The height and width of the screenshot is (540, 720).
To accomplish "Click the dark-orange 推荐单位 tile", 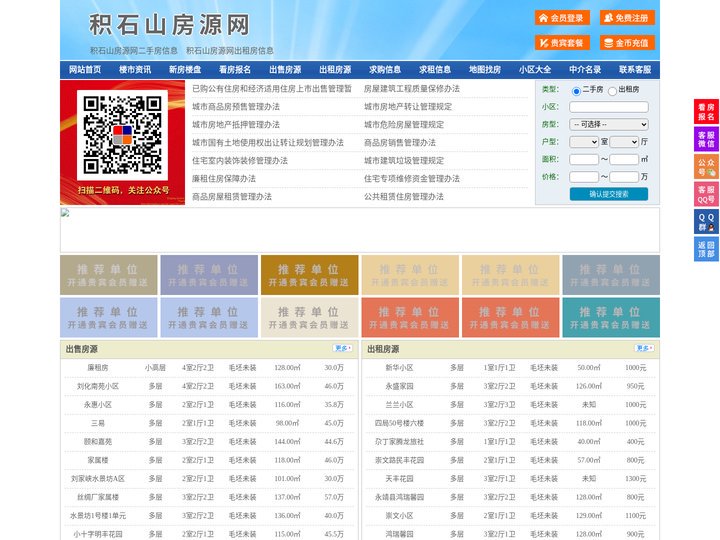I will [x=309, y=275].
